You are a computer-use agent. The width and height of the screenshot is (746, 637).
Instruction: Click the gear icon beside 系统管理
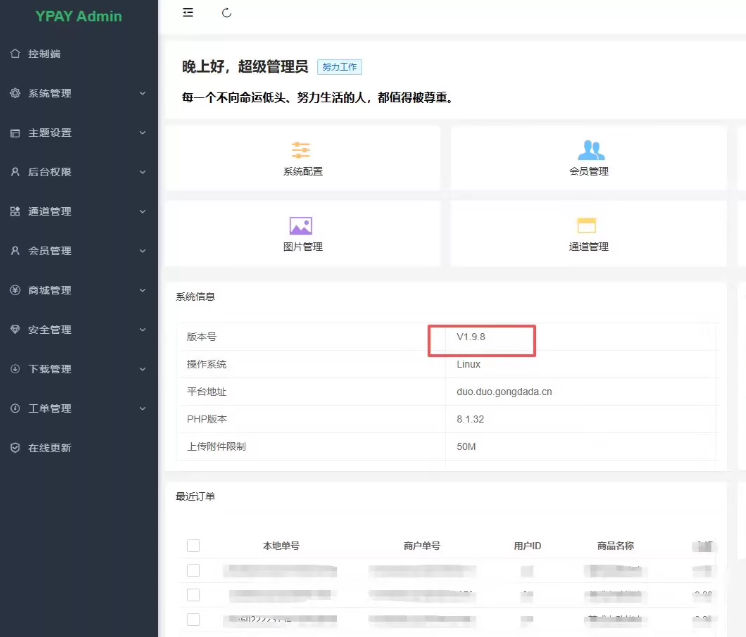[15, 93]
